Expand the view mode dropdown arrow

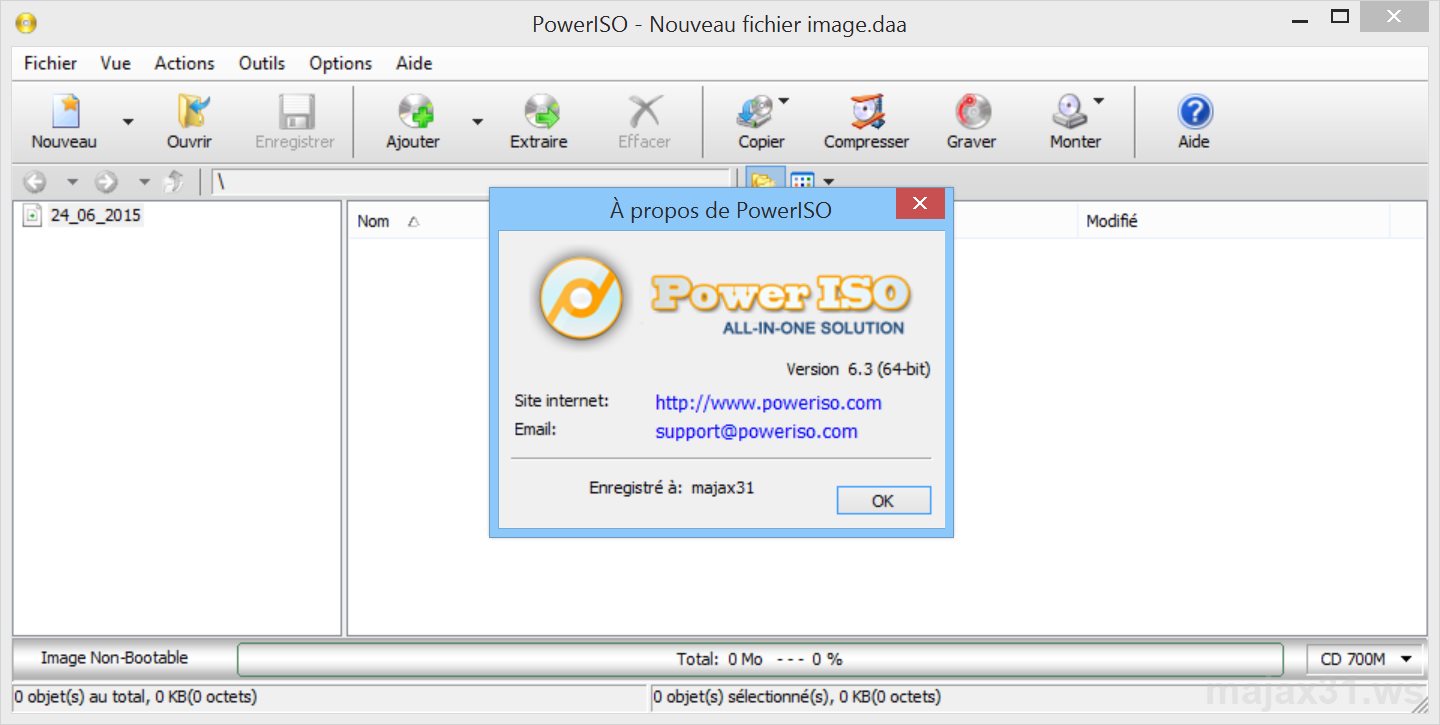[828, 182]
